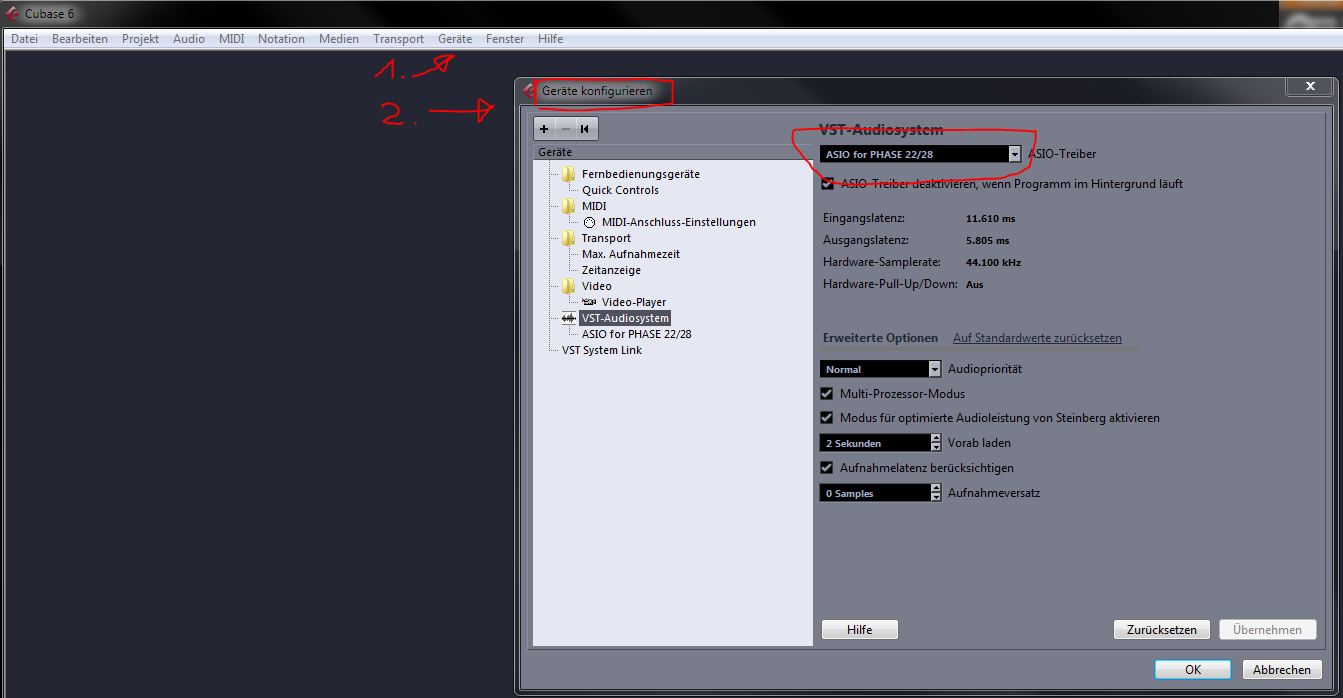
Task: Toggle Aufnahmelatenz berücksichtigen checkbox
Action: click(x=827, y=467)
